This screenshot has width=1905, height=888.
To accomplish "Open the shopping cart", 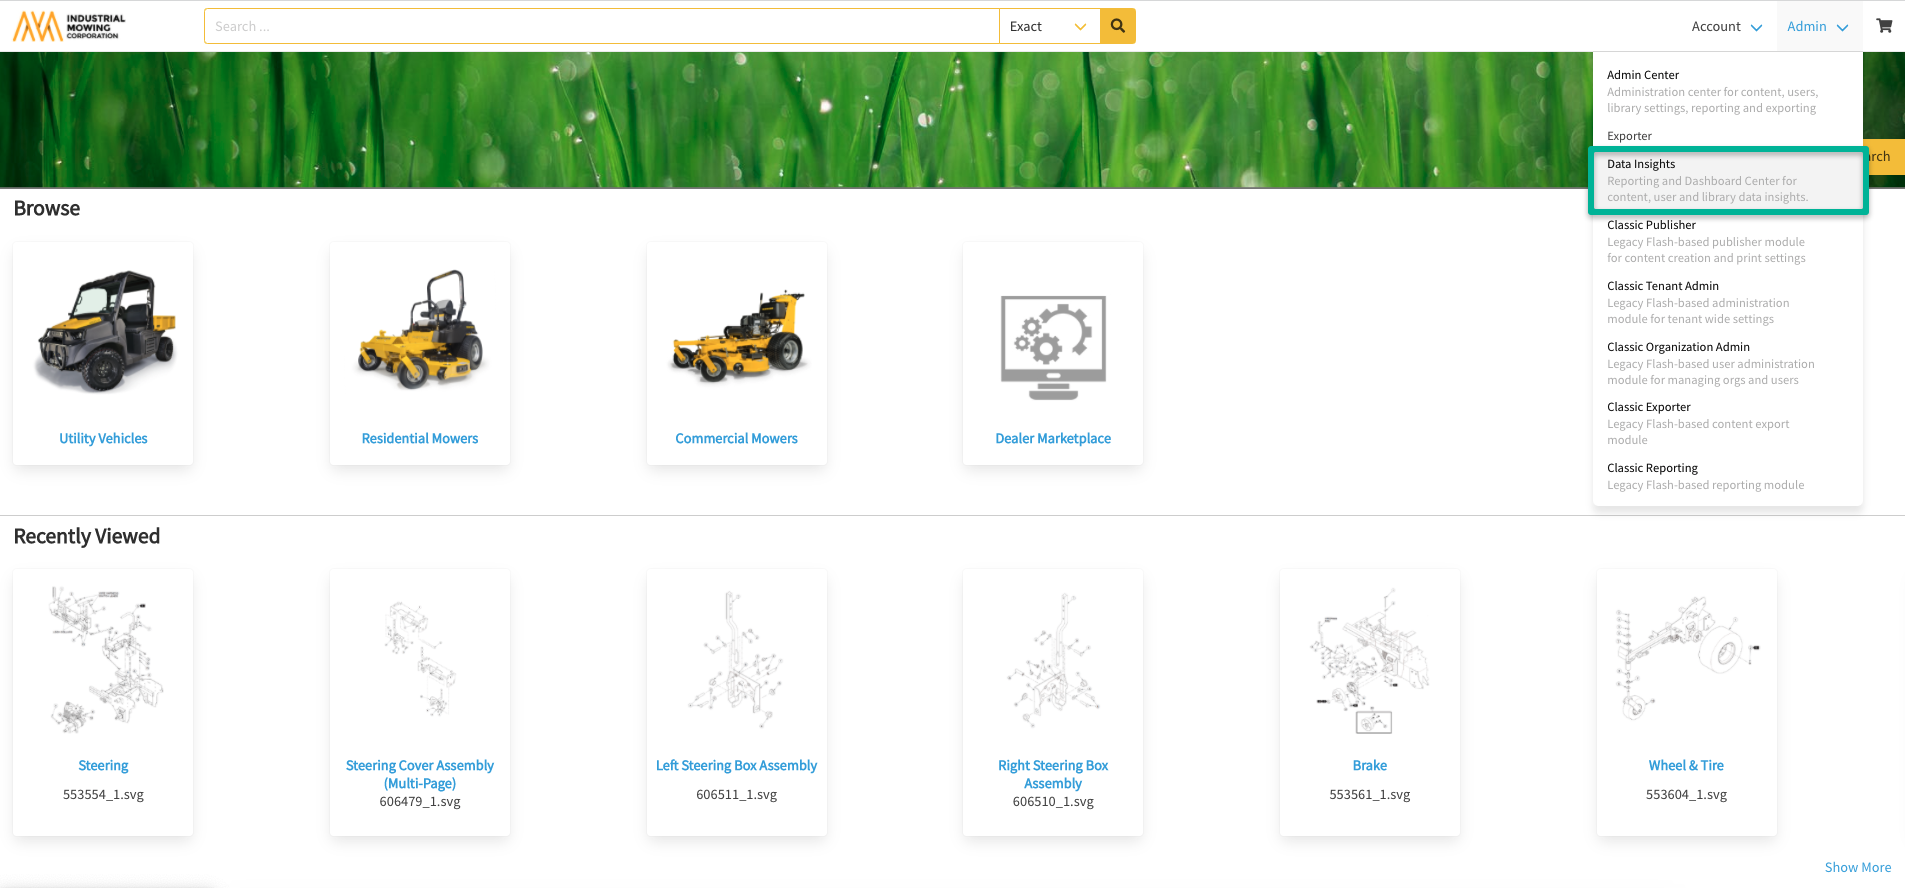I will pos(1884,26).
